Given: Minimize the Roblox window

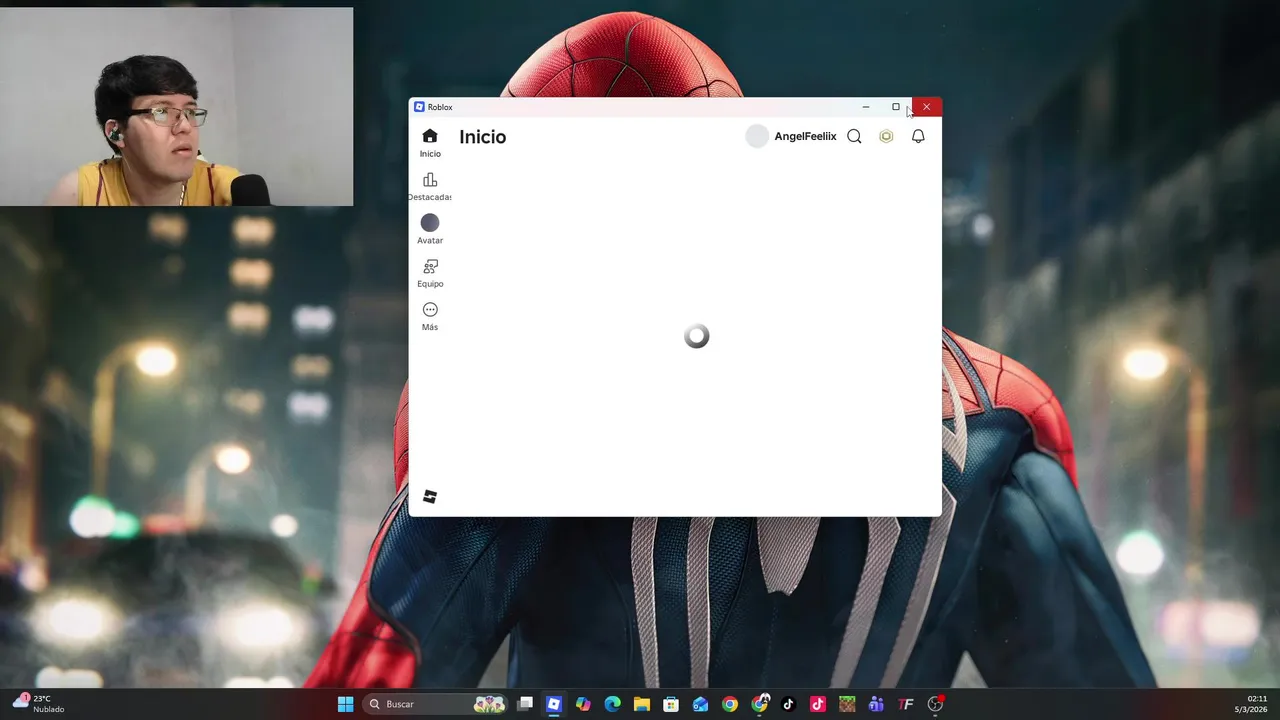Looking at the screenshot, I should click(866, 107).
